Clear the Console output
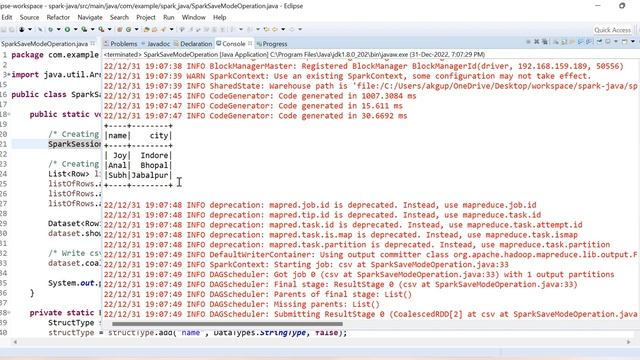Viewport: 640px width, 360px height. 556,42
